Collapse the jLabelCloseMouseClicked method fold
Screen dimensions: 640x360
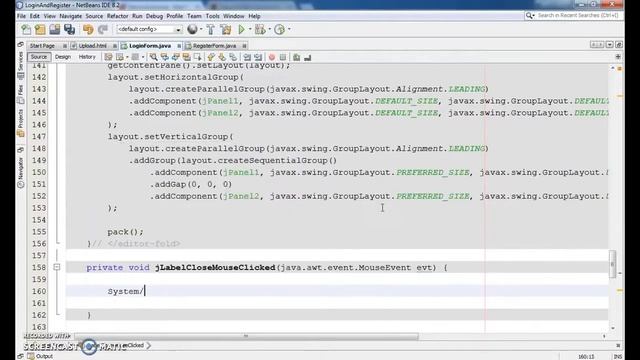tap(57, 267)
